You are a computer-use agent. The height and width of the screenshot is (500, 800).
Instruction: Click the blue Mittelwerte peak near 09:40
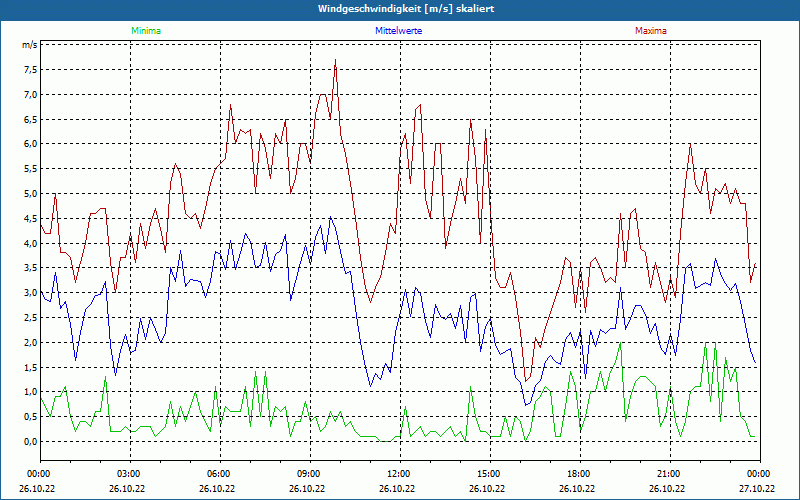(x=331, y=217)
